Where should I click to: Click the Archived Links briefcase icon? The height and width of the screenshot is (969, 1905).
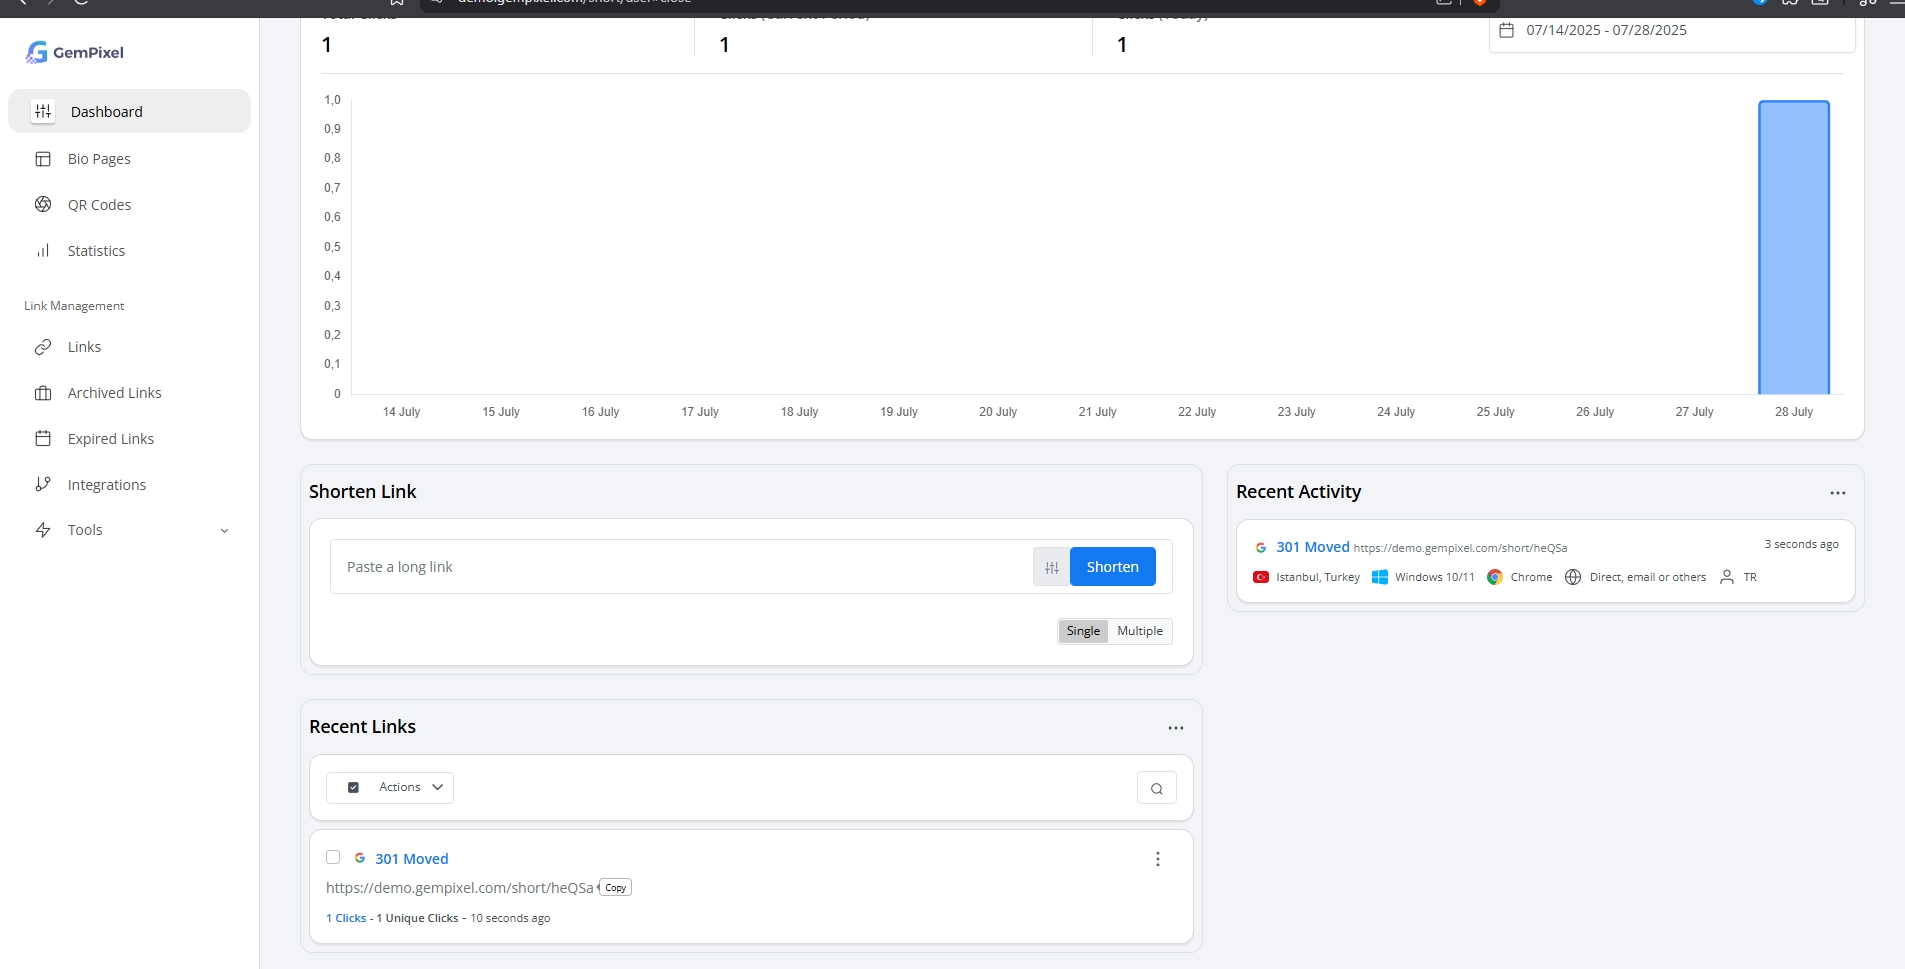pos(43,393)
